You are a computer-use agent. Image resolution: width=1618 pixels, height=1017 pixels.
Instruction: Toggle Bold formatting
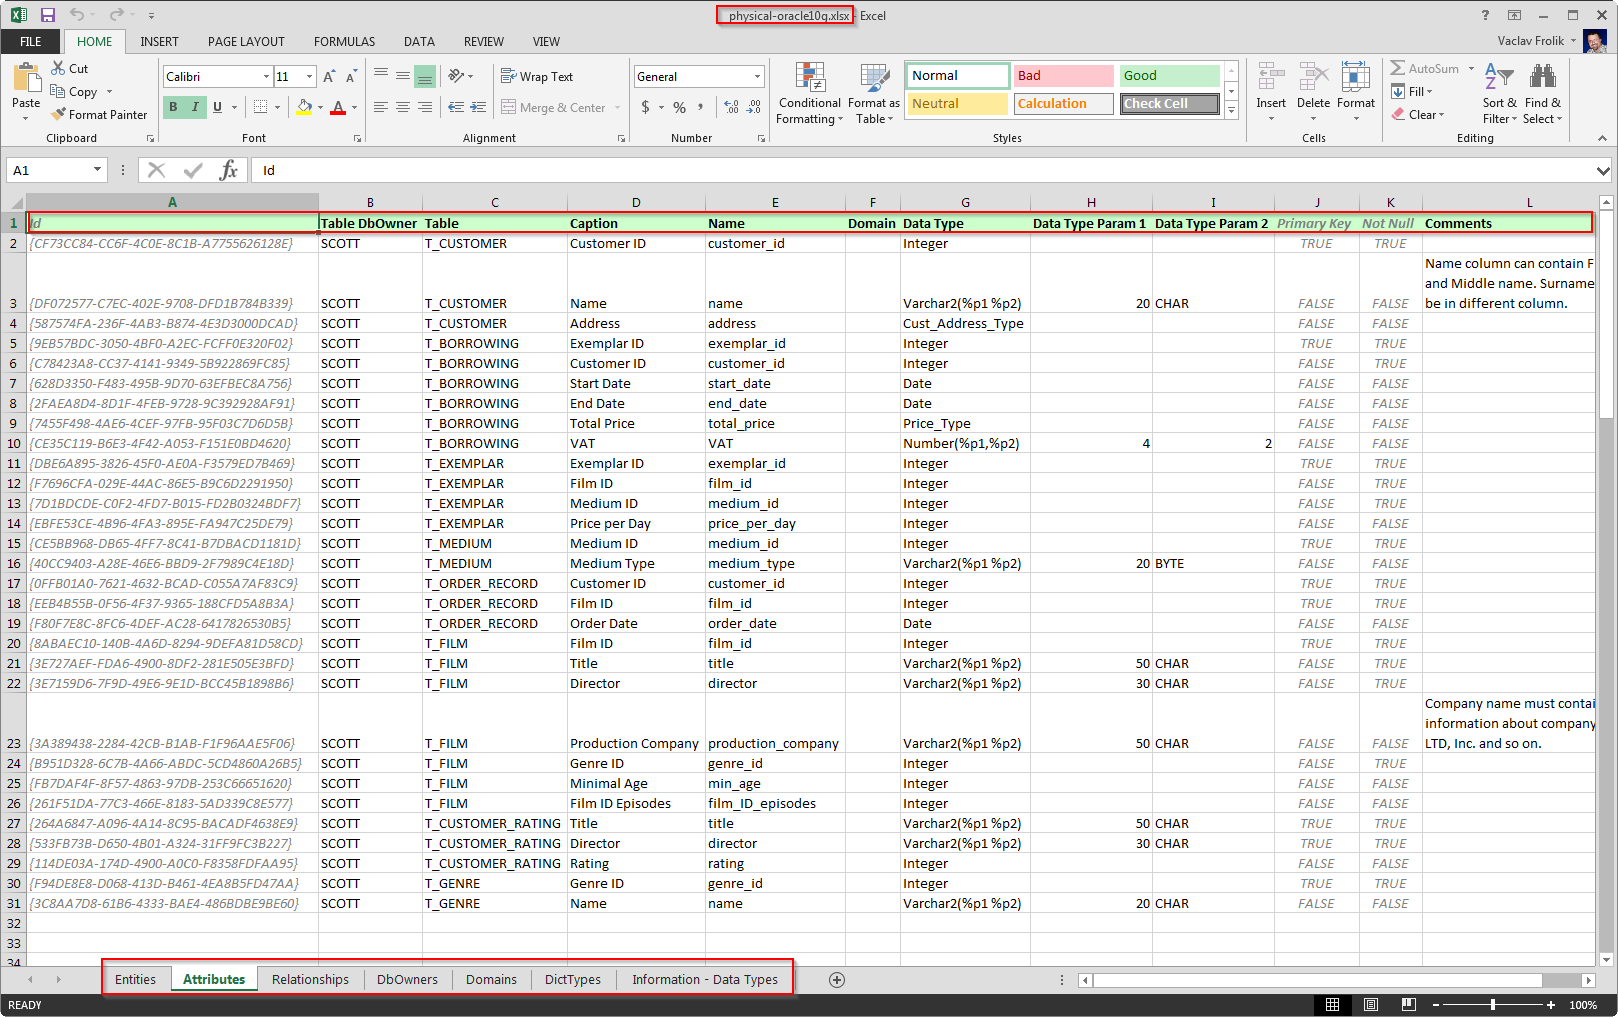pos(173,107)
